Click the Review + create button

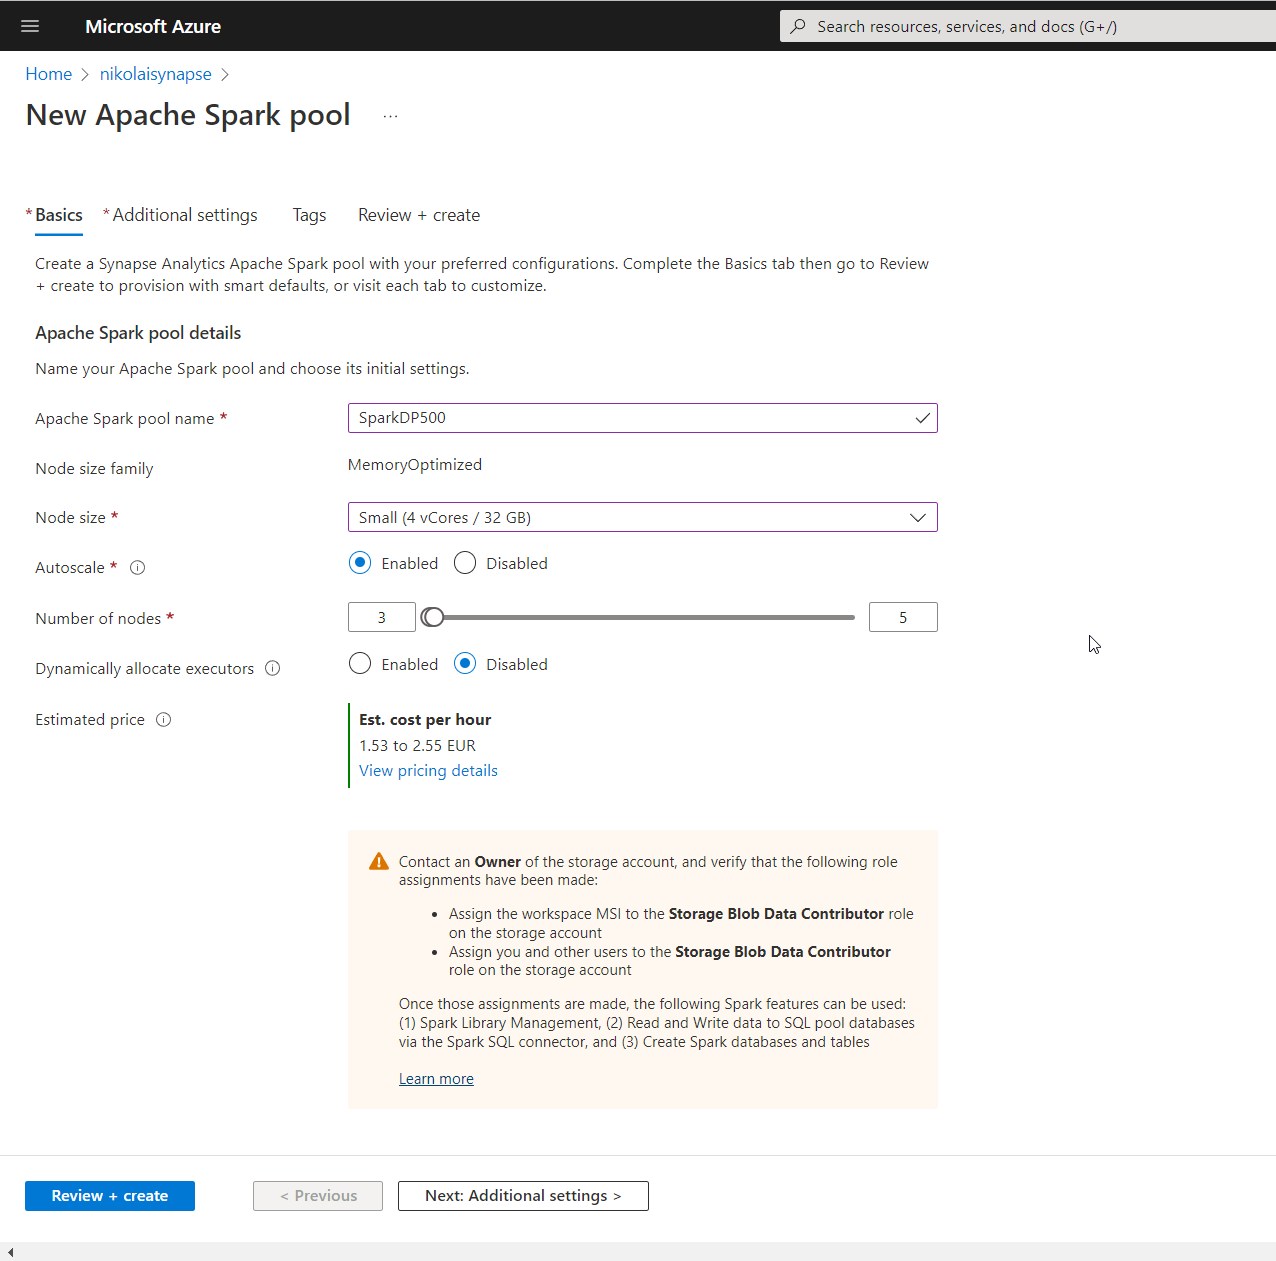110,1195
